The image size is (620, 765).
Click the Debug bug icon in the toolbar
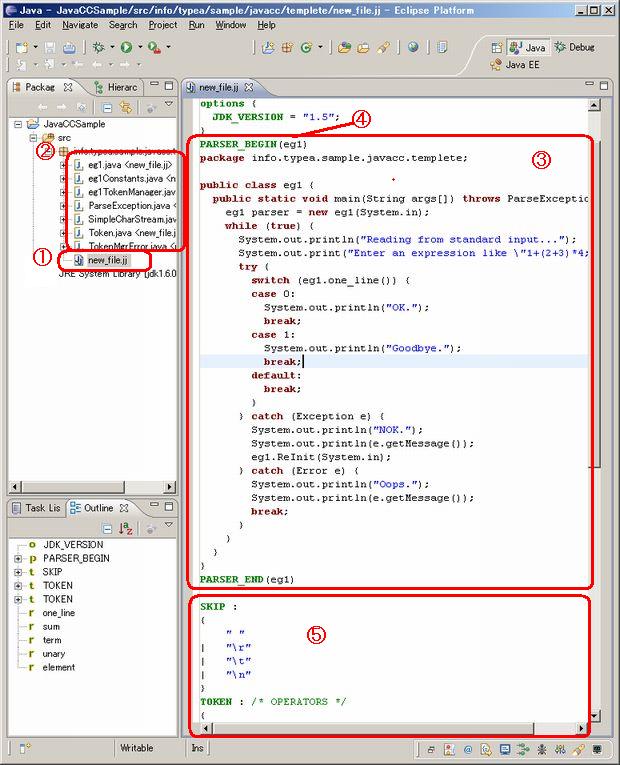[98, 47]
